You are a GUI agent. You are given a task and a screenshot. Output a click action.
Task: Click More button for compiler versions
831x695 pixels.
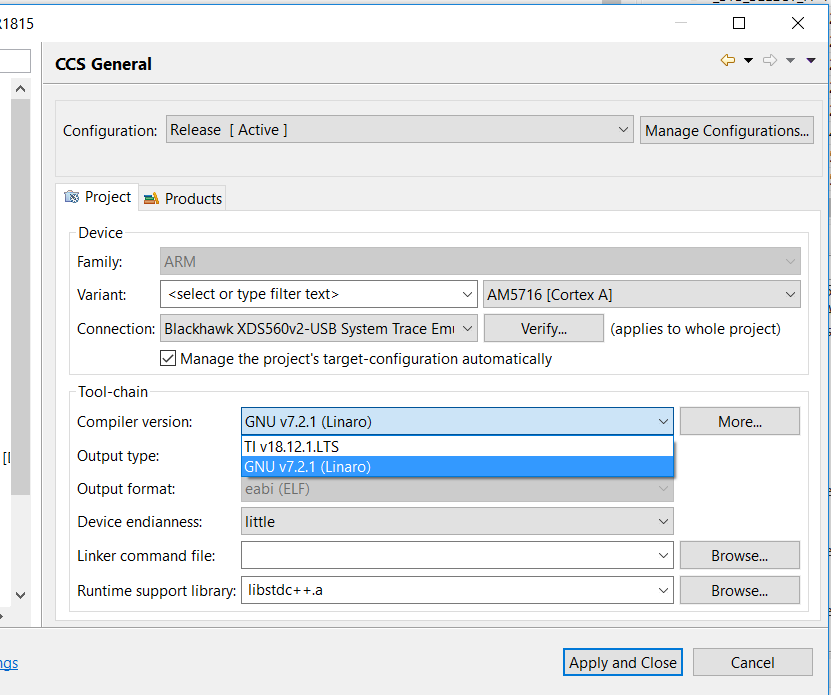pos(740,421)
